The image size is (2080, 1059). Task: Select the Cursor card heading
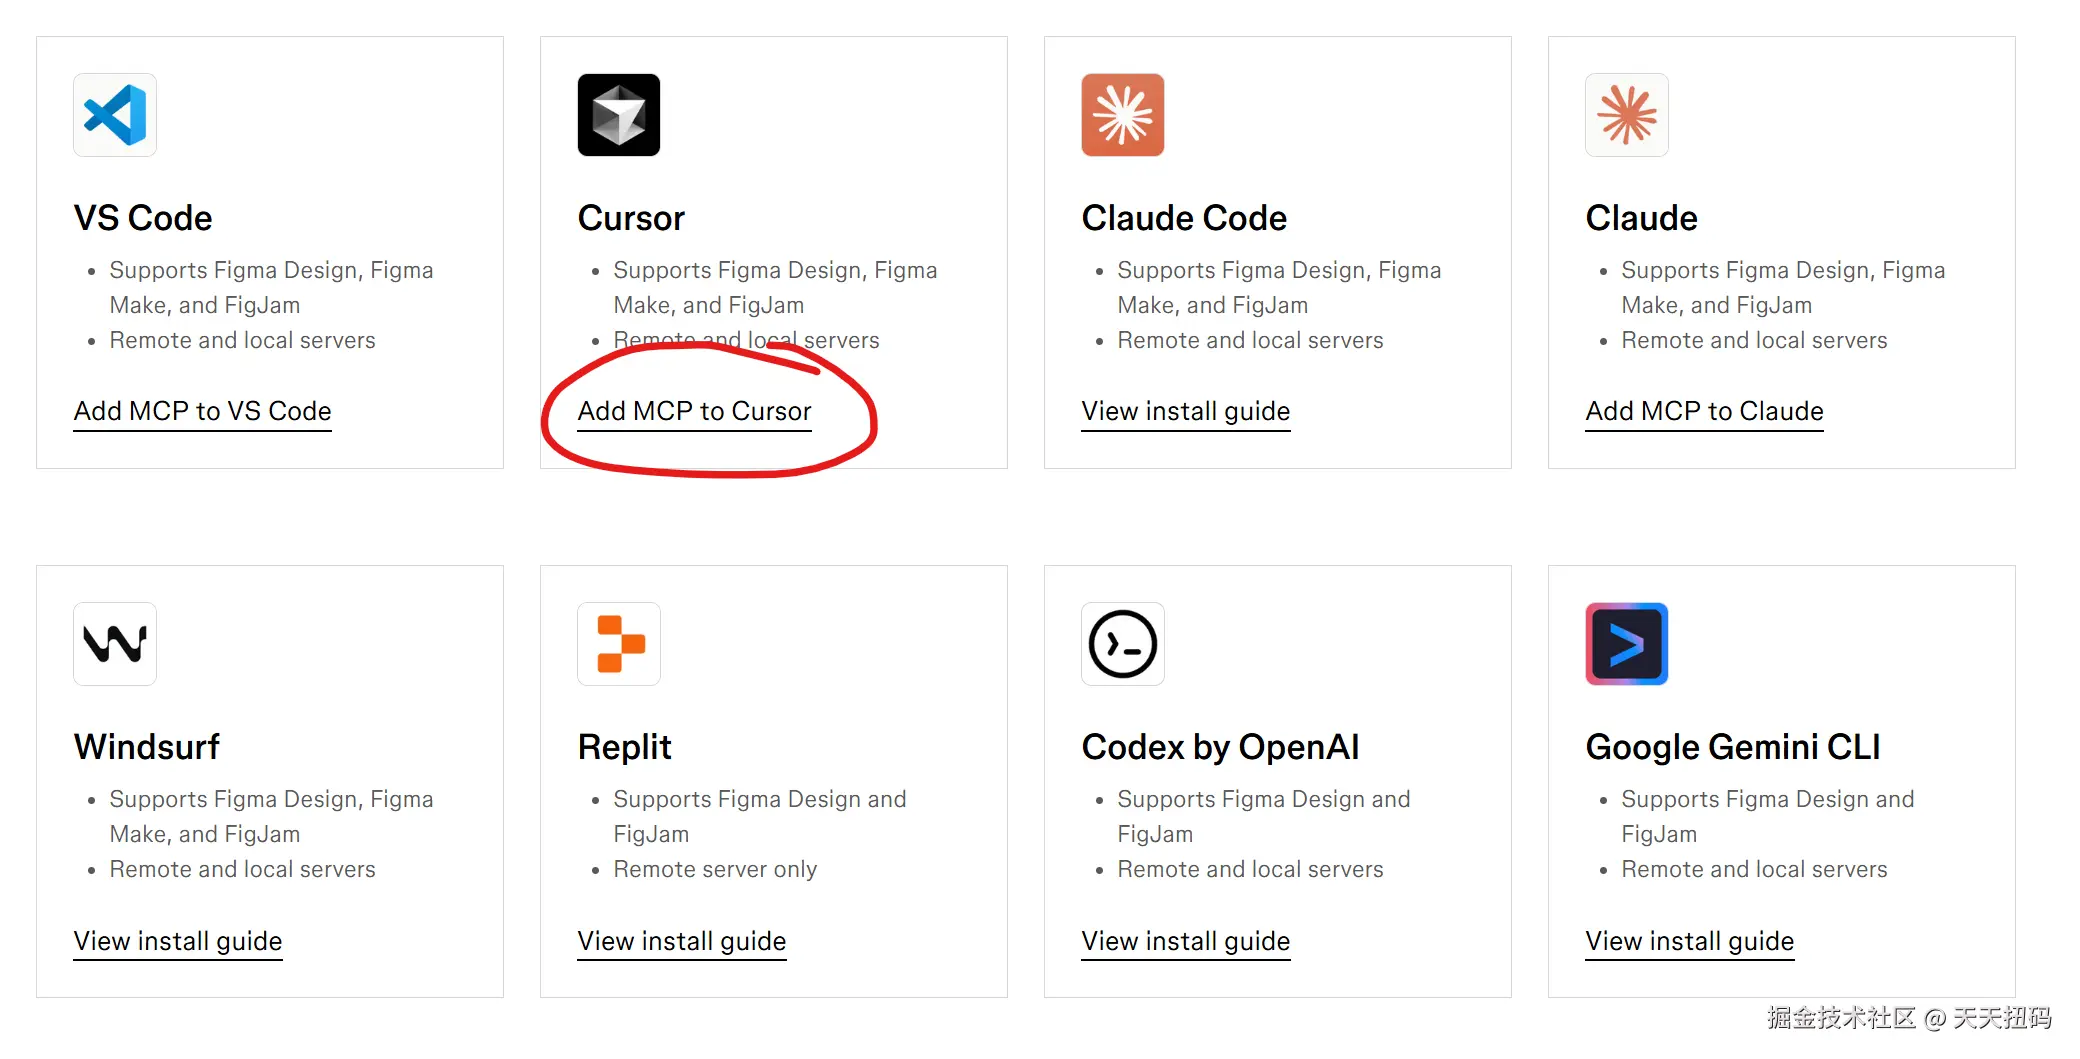click(631, 218)
